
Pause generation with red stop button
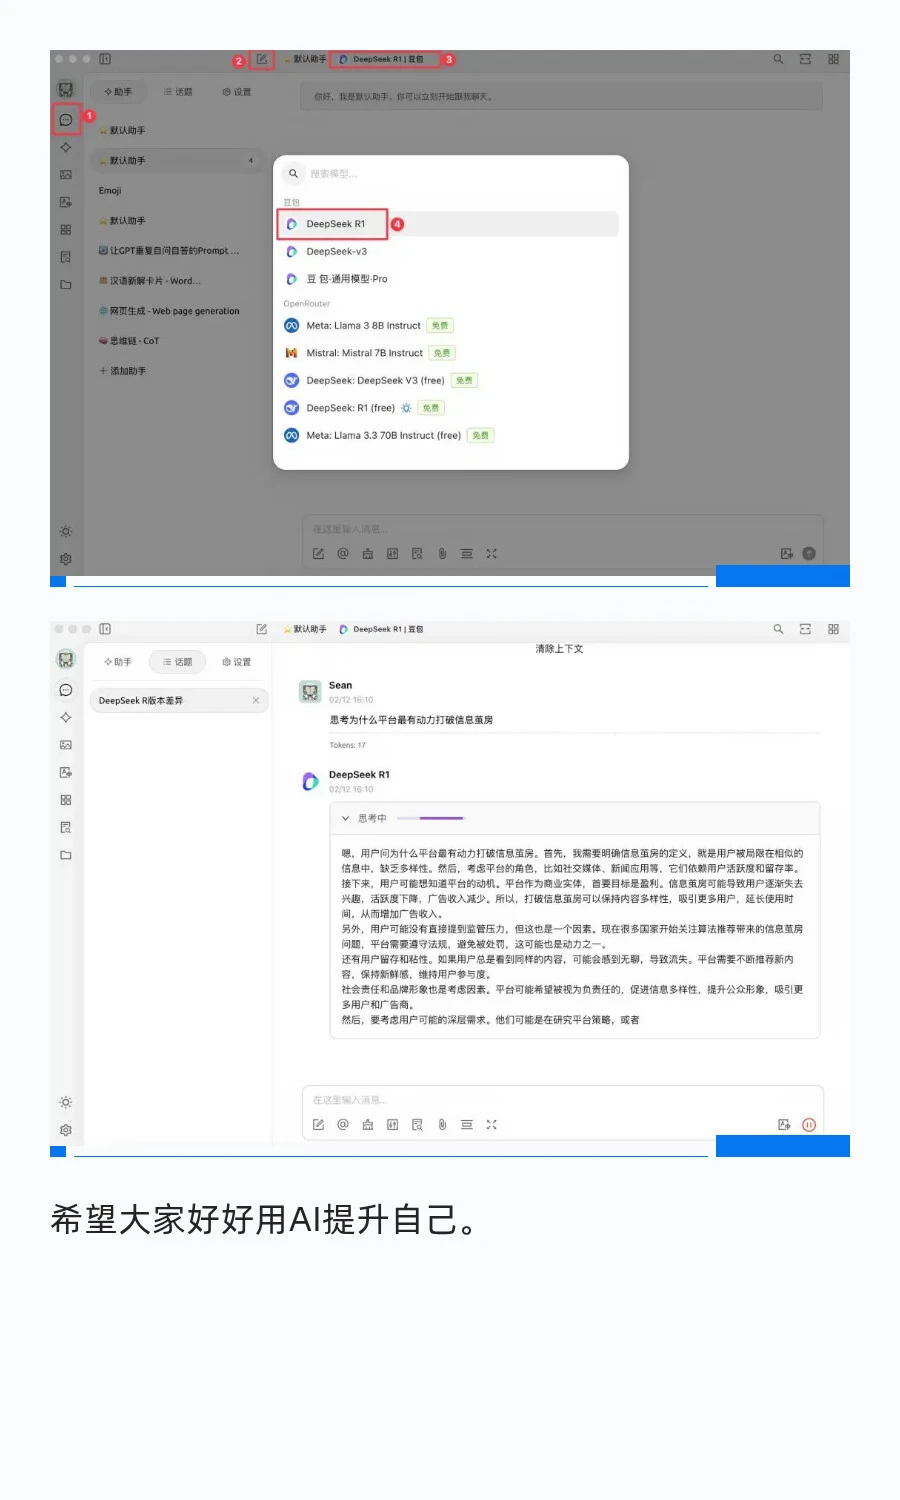809,1124
